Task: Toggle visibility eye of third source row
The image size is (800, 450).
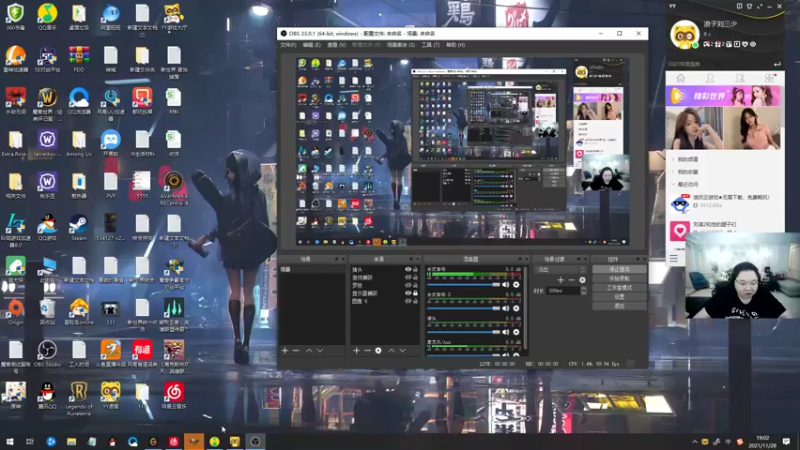Action: [x=408, y=285]
